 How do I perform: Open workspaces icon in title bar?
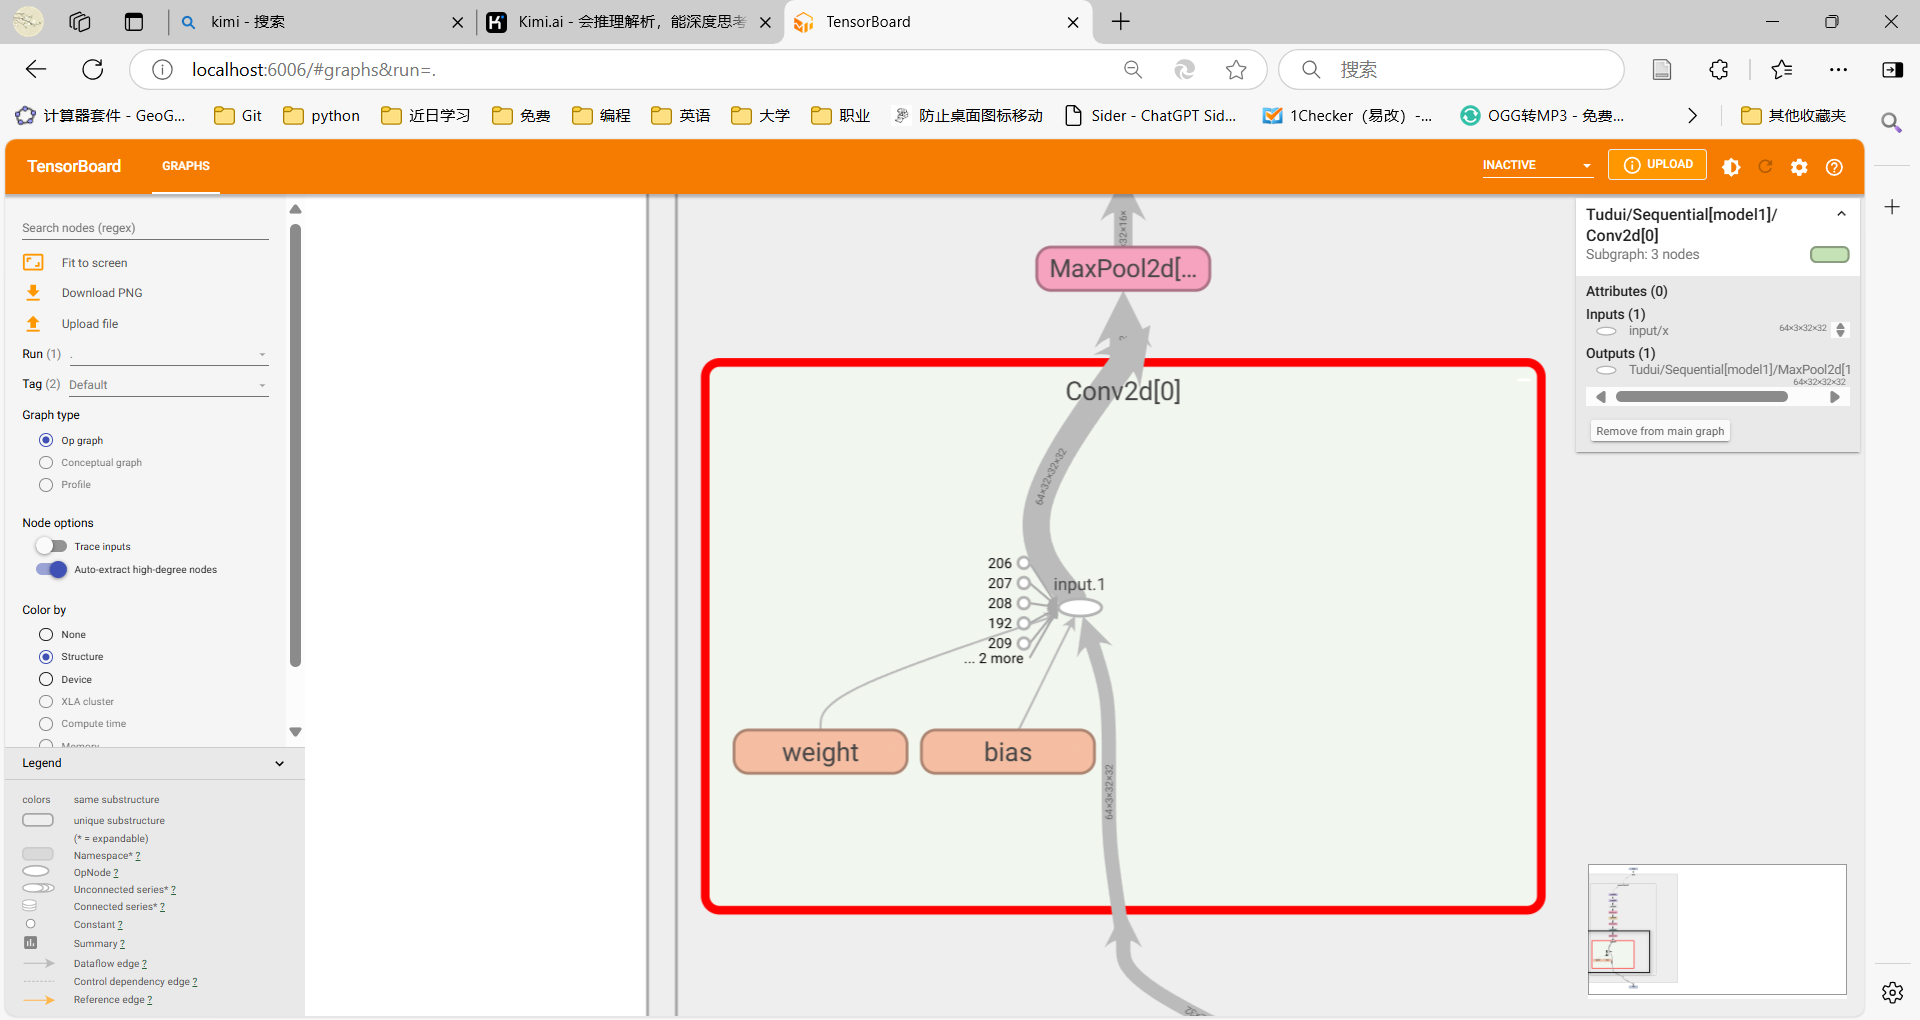(x=80, y=22)
